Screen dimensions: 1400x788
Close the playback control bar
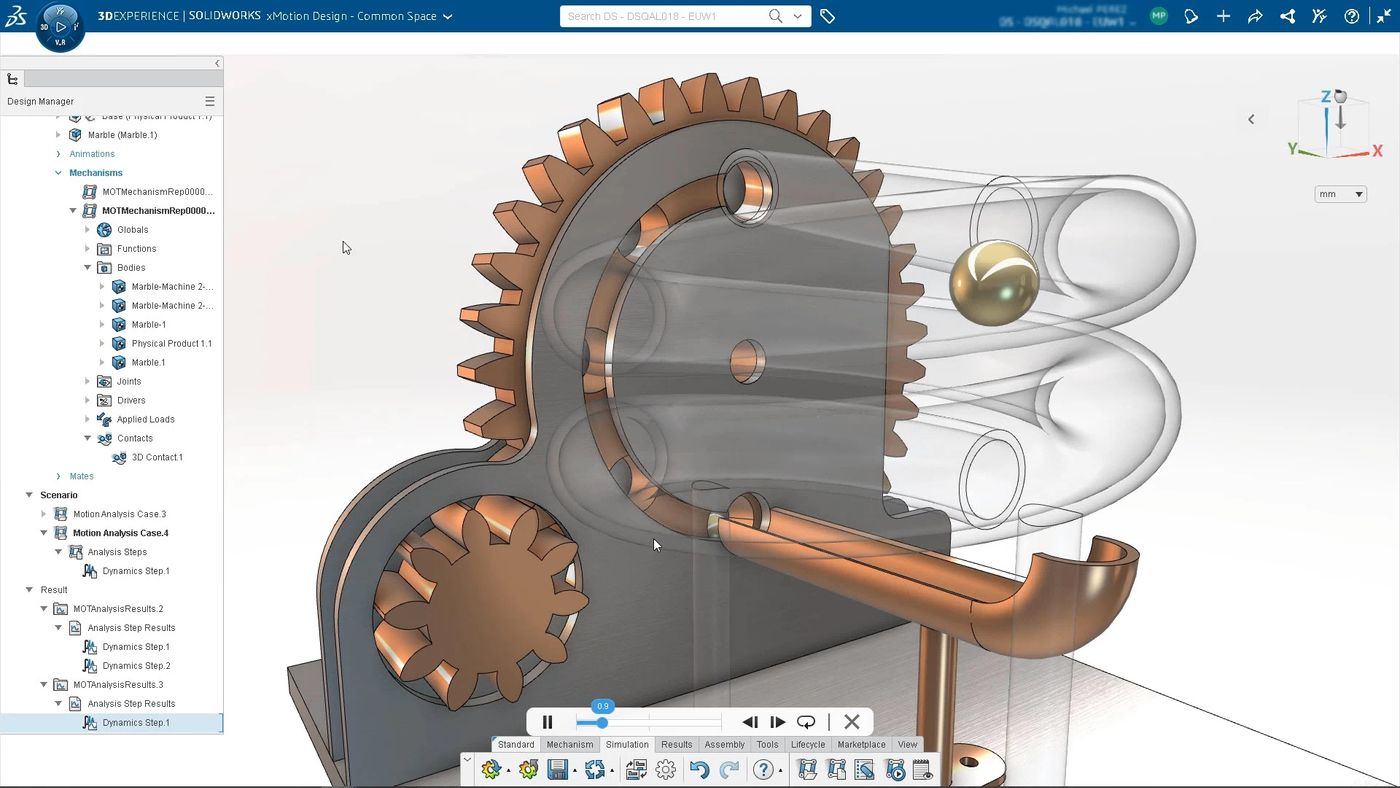point(851,721)
